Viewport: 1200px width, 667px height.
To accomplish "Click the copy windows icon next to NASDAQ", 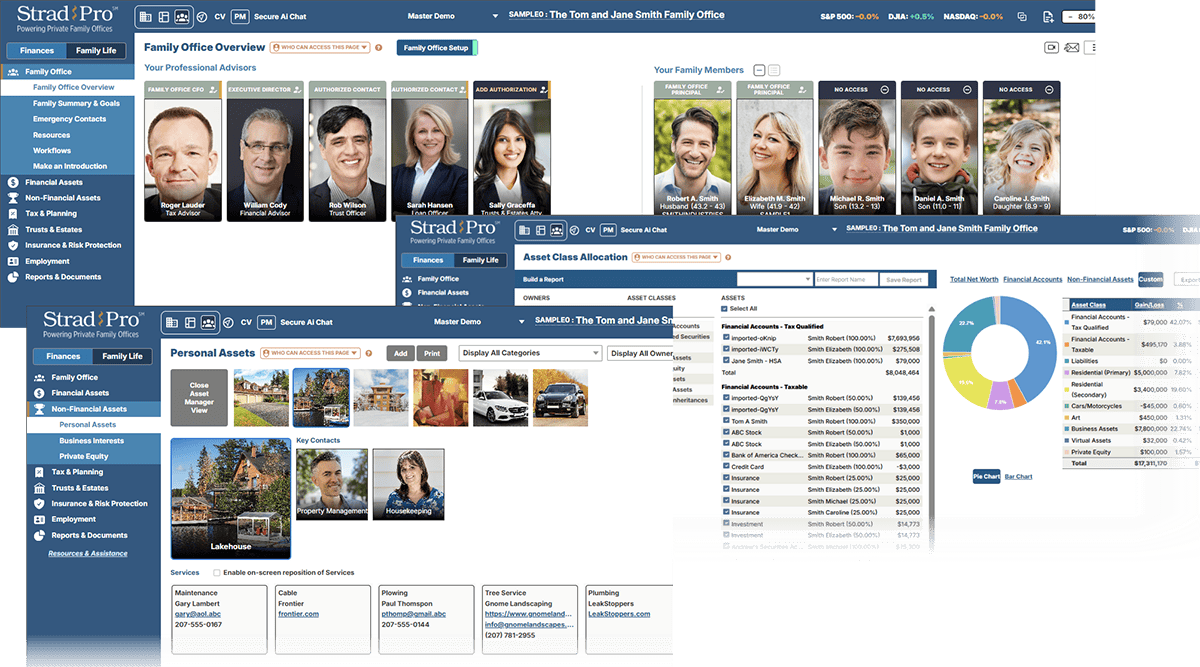I will click(x=1021, y=17).
